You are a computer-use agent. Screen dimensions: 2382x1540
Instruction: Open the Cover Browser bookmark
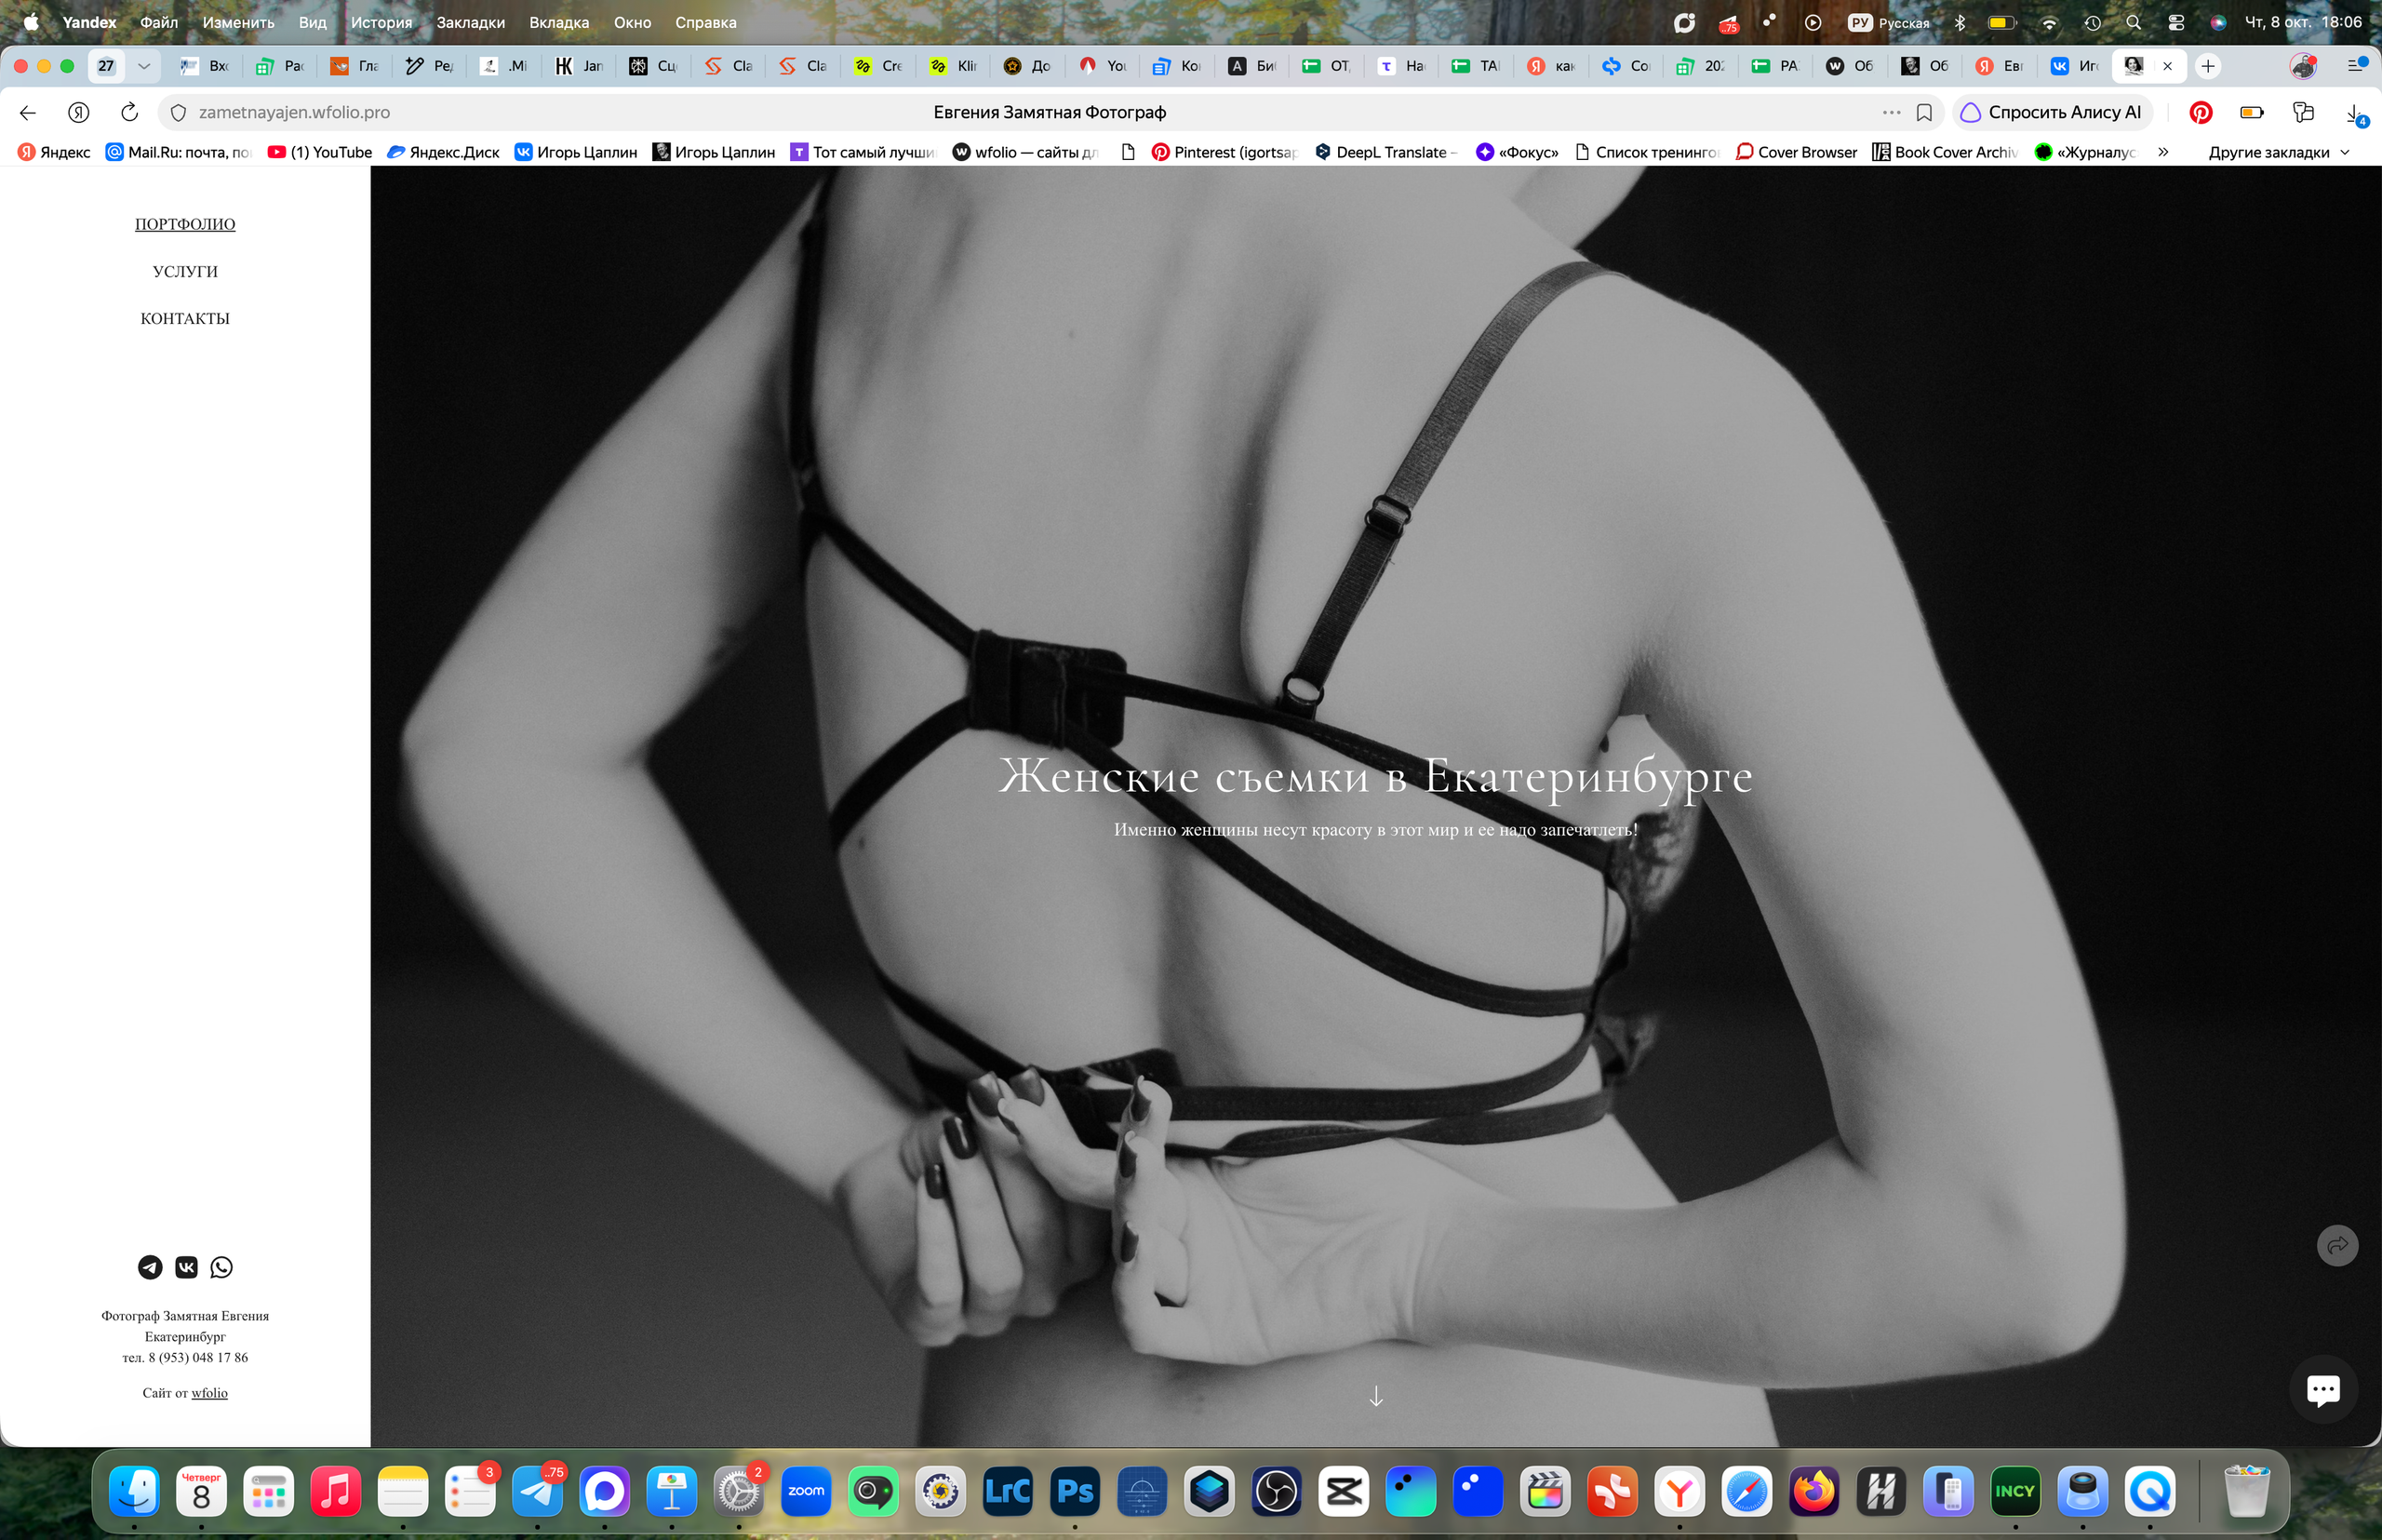pyautogui.click(x=1796, y=152)
